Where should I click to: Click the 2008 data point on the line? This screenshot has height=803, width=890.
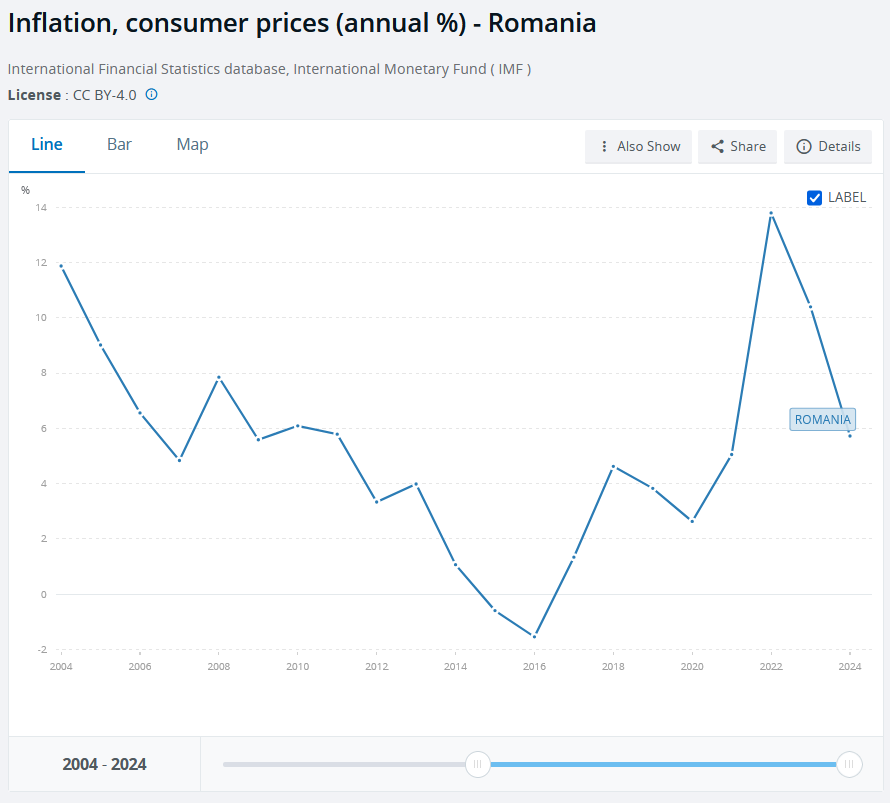tap(218, 377)
